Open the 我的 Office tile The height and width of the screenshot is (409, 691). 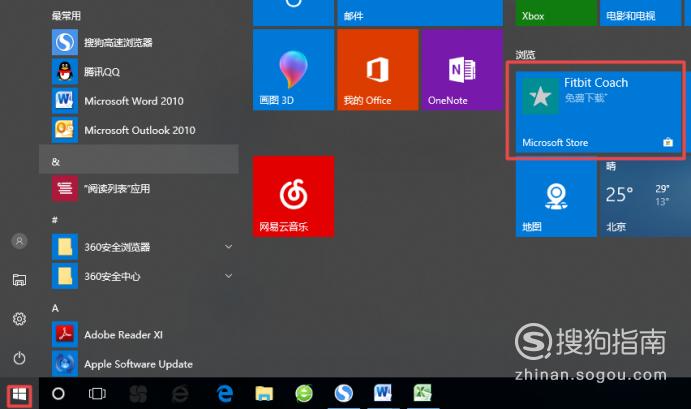tap(378, 70)
